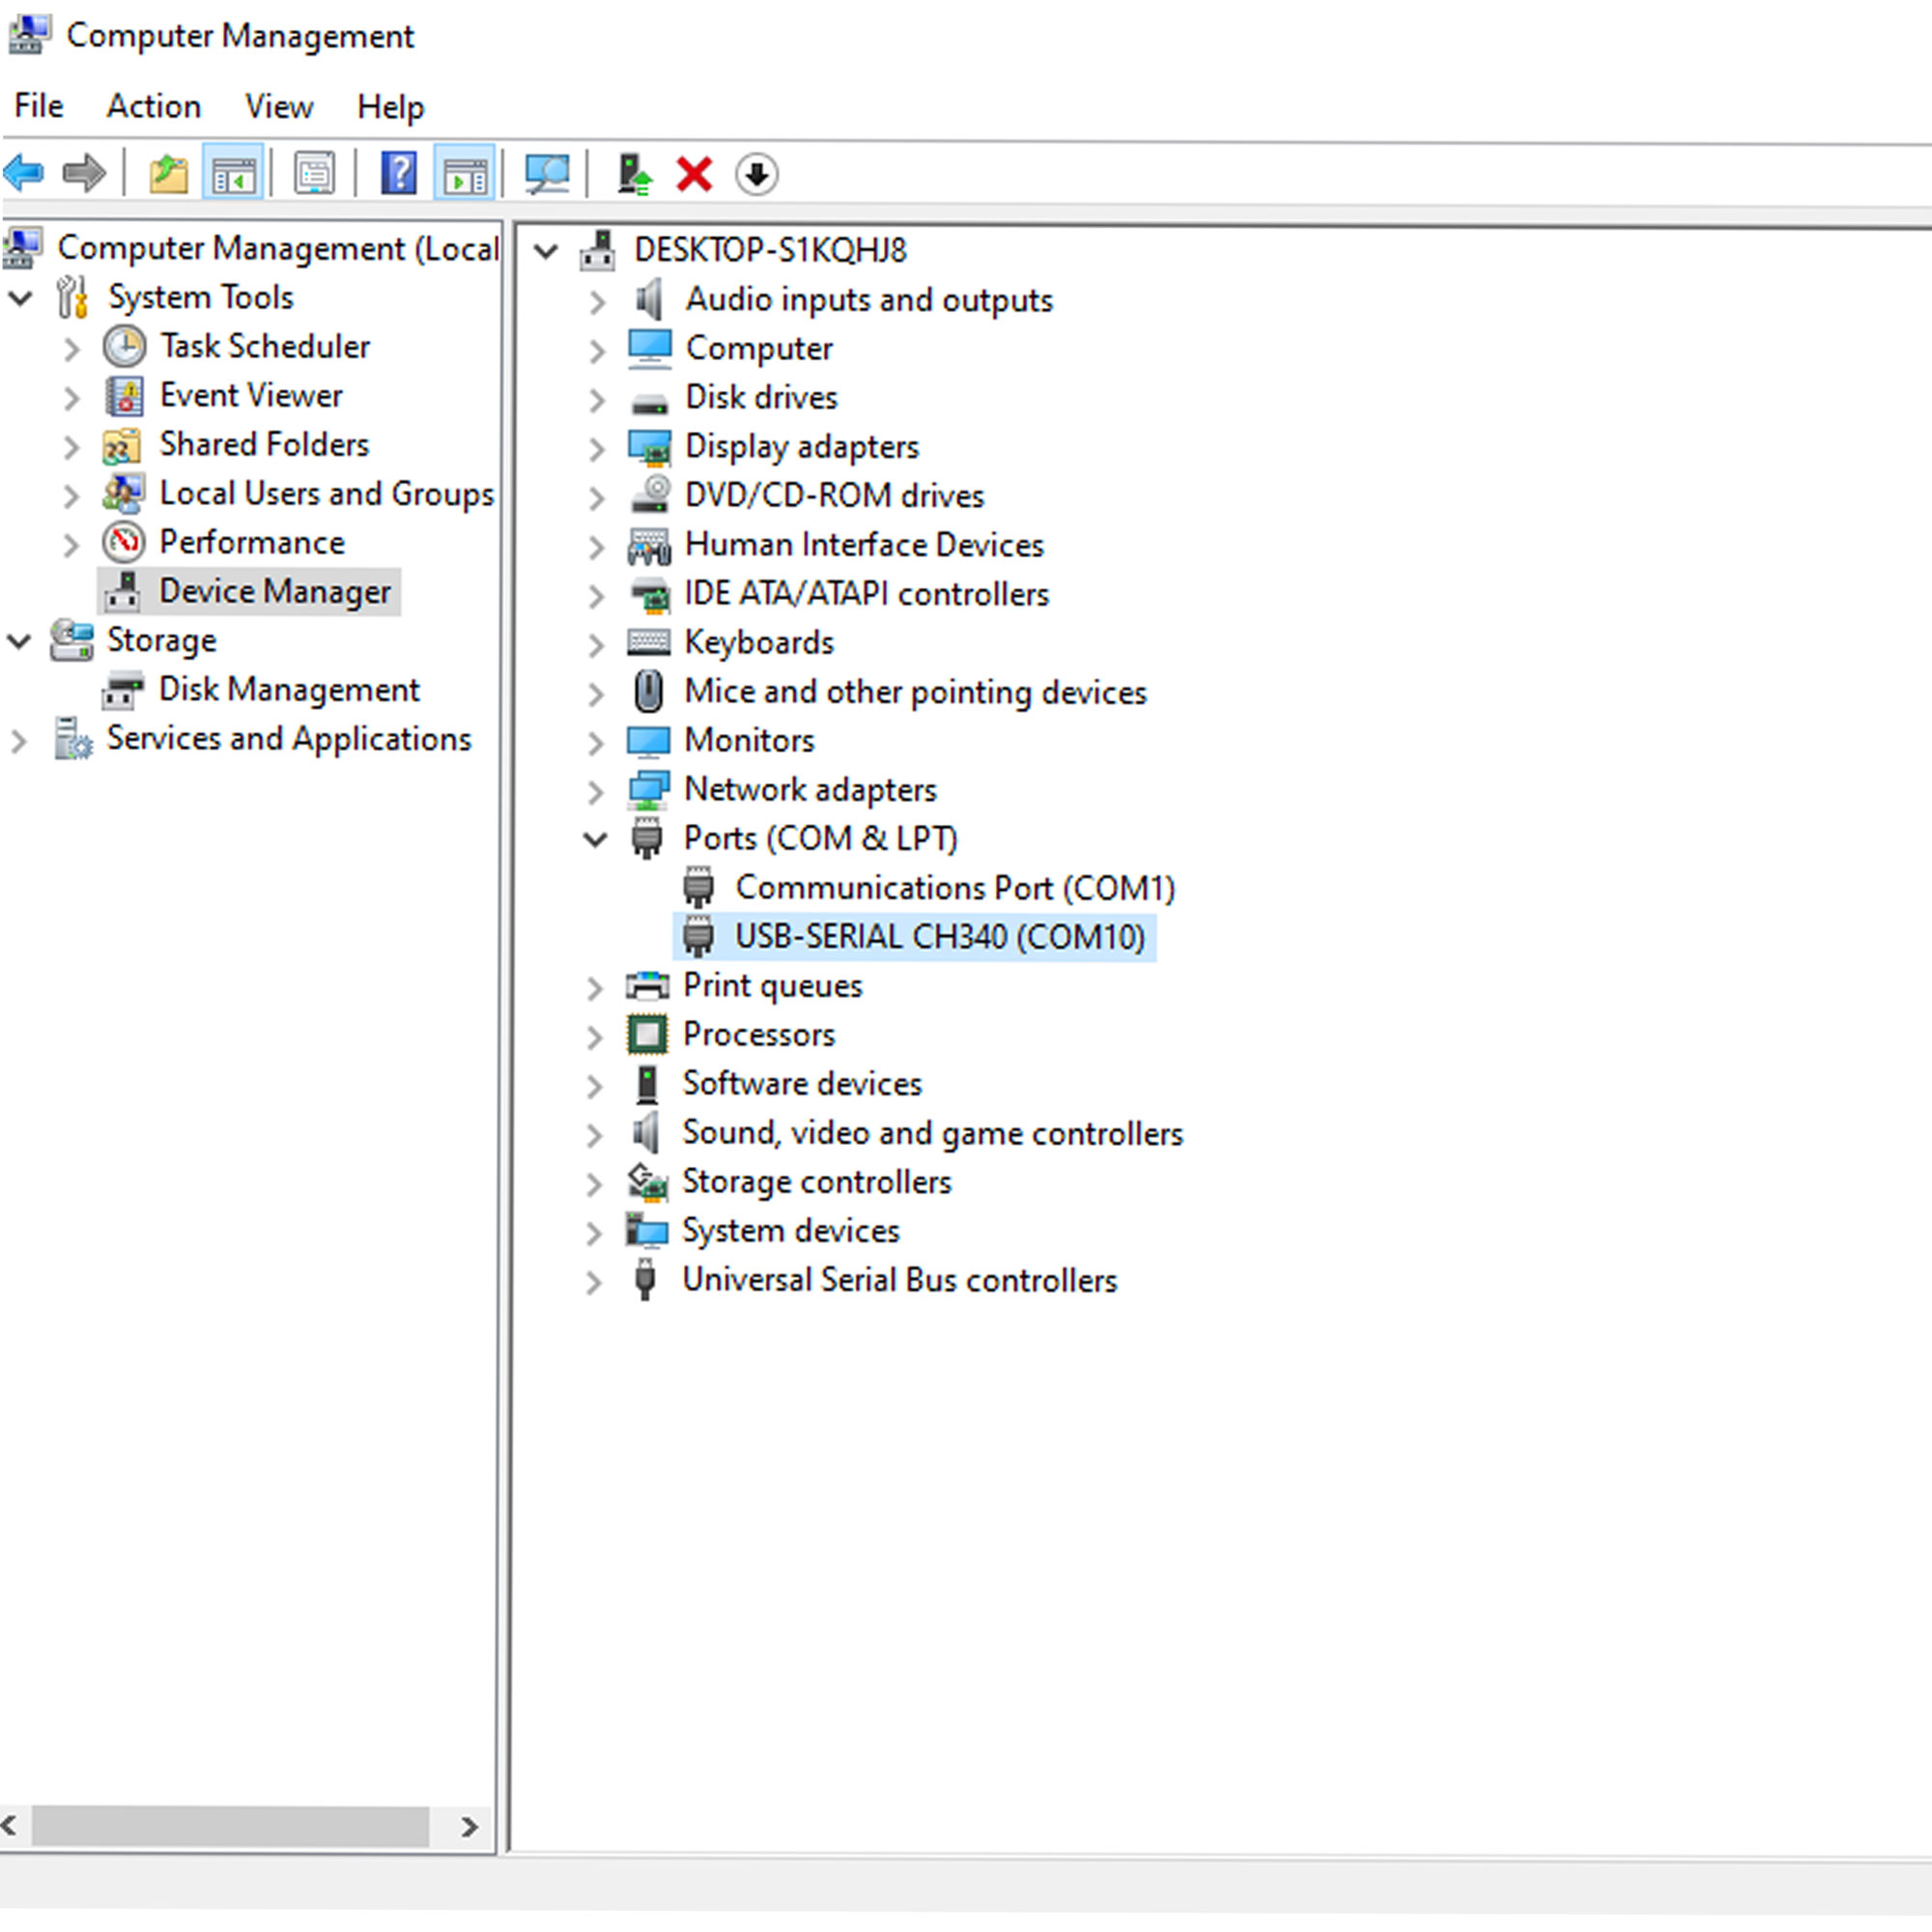Collapse the System Tools node
Viewport: 1932px width, 1932px height.
click(x=20, y=297)
